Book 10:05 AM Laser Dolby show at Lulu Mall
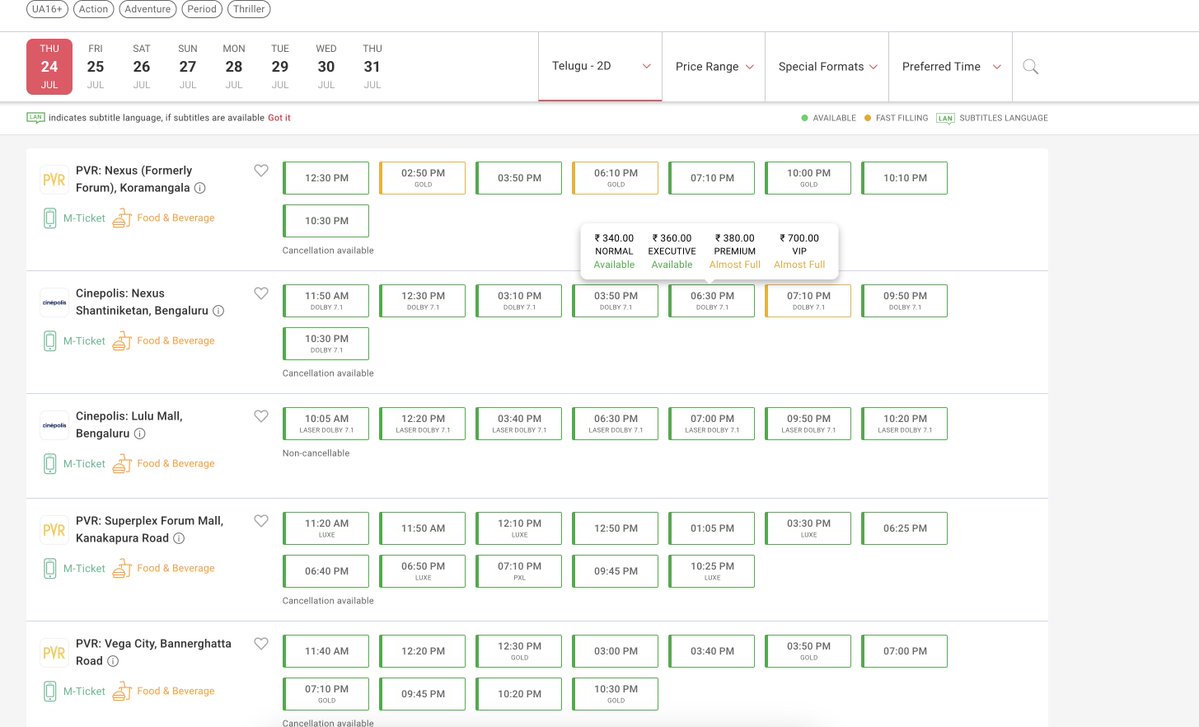1199x727 pixels. pos(327,424)
